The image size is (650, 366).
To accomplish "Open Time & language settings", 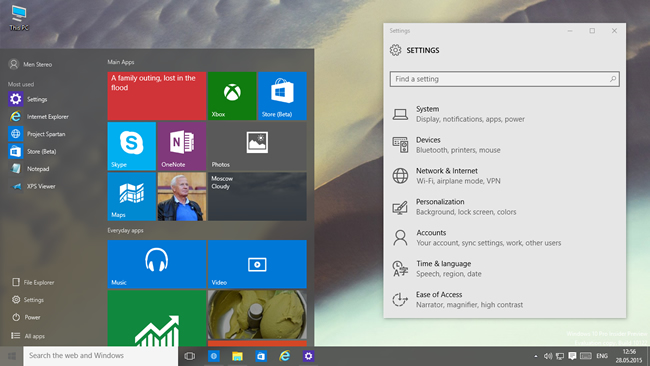I will (504, 269).
